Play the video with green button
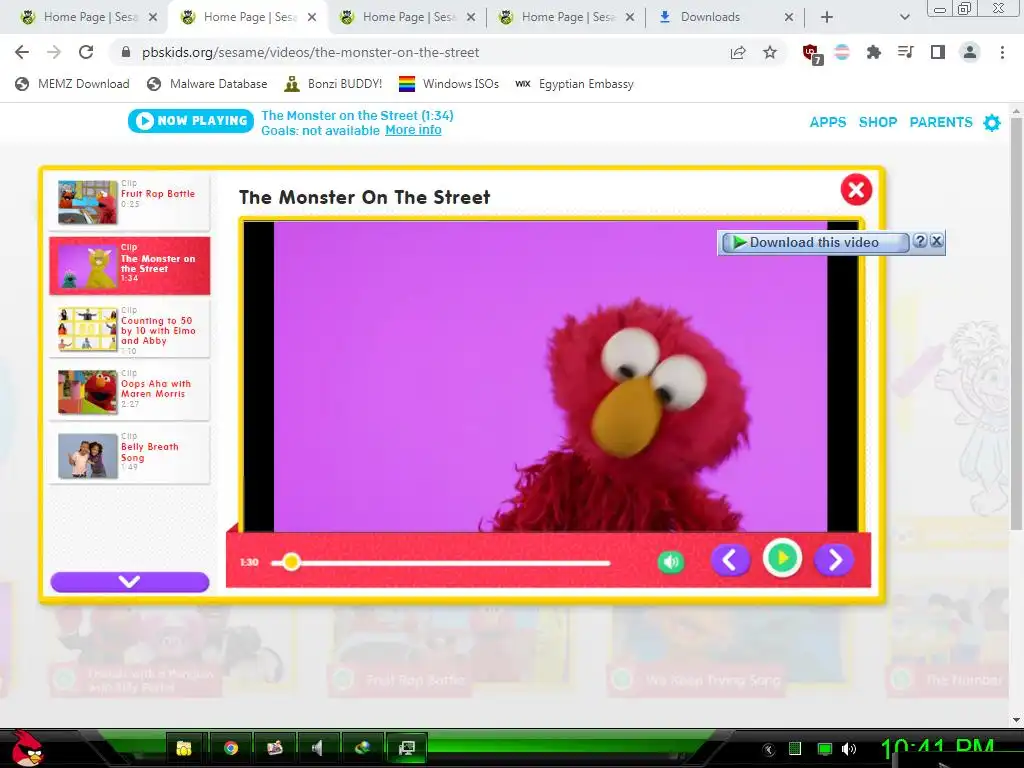 (x=782, y=558)
